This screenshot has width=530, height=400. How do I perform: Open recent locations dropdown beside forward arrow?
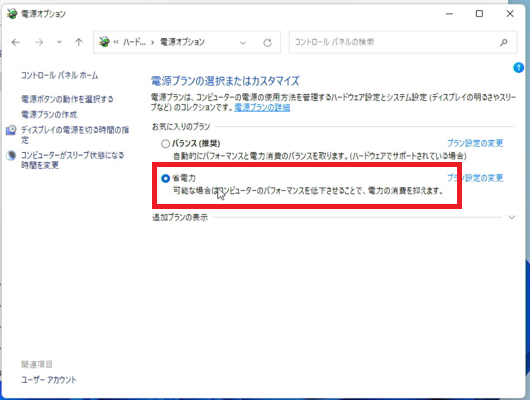59,42
